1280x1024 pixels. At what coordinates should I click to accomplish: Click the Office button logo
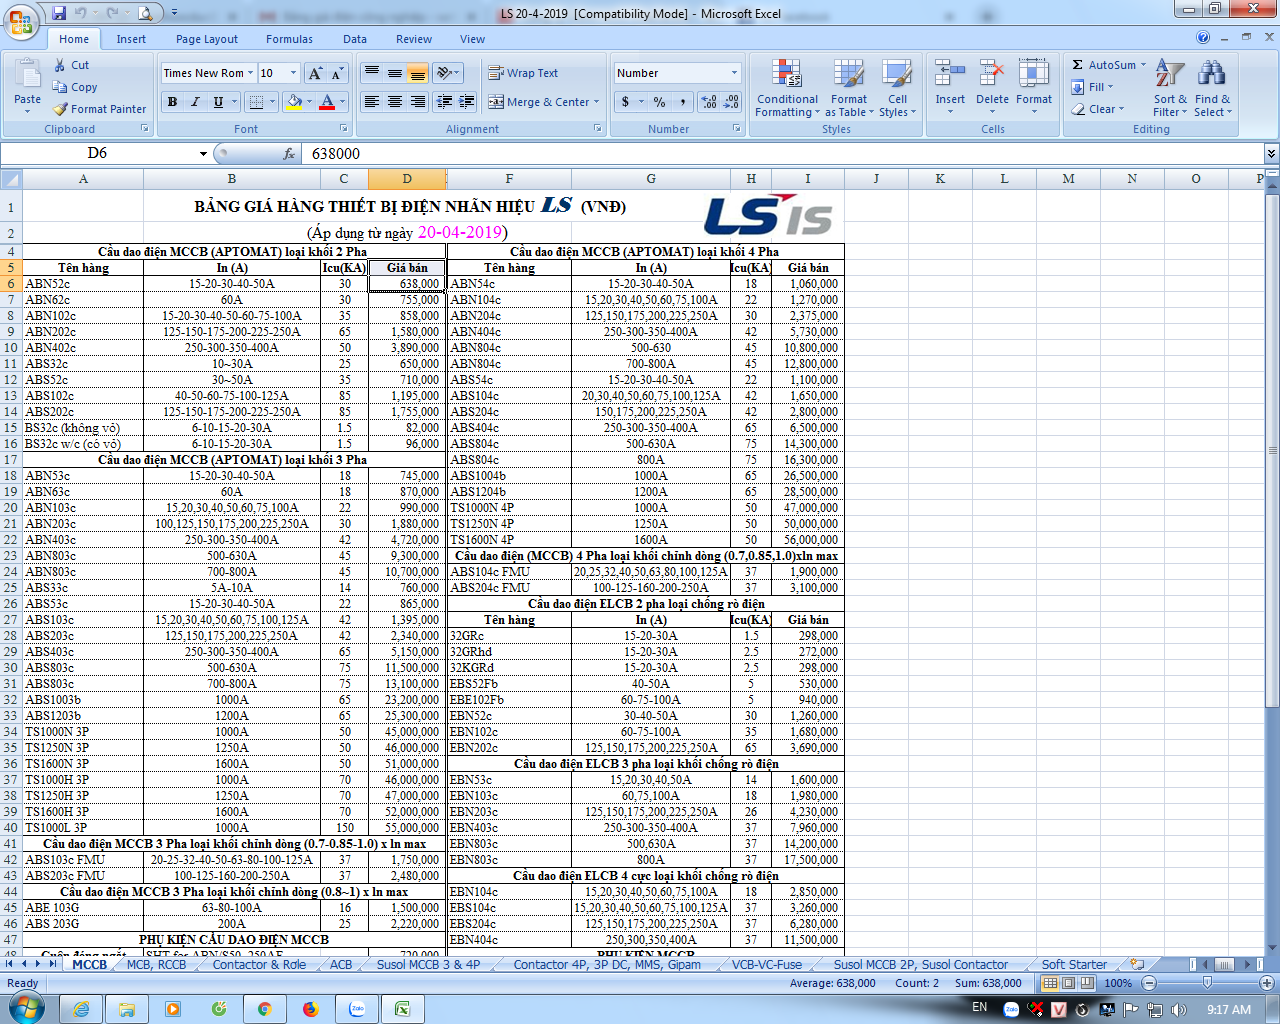20,20
